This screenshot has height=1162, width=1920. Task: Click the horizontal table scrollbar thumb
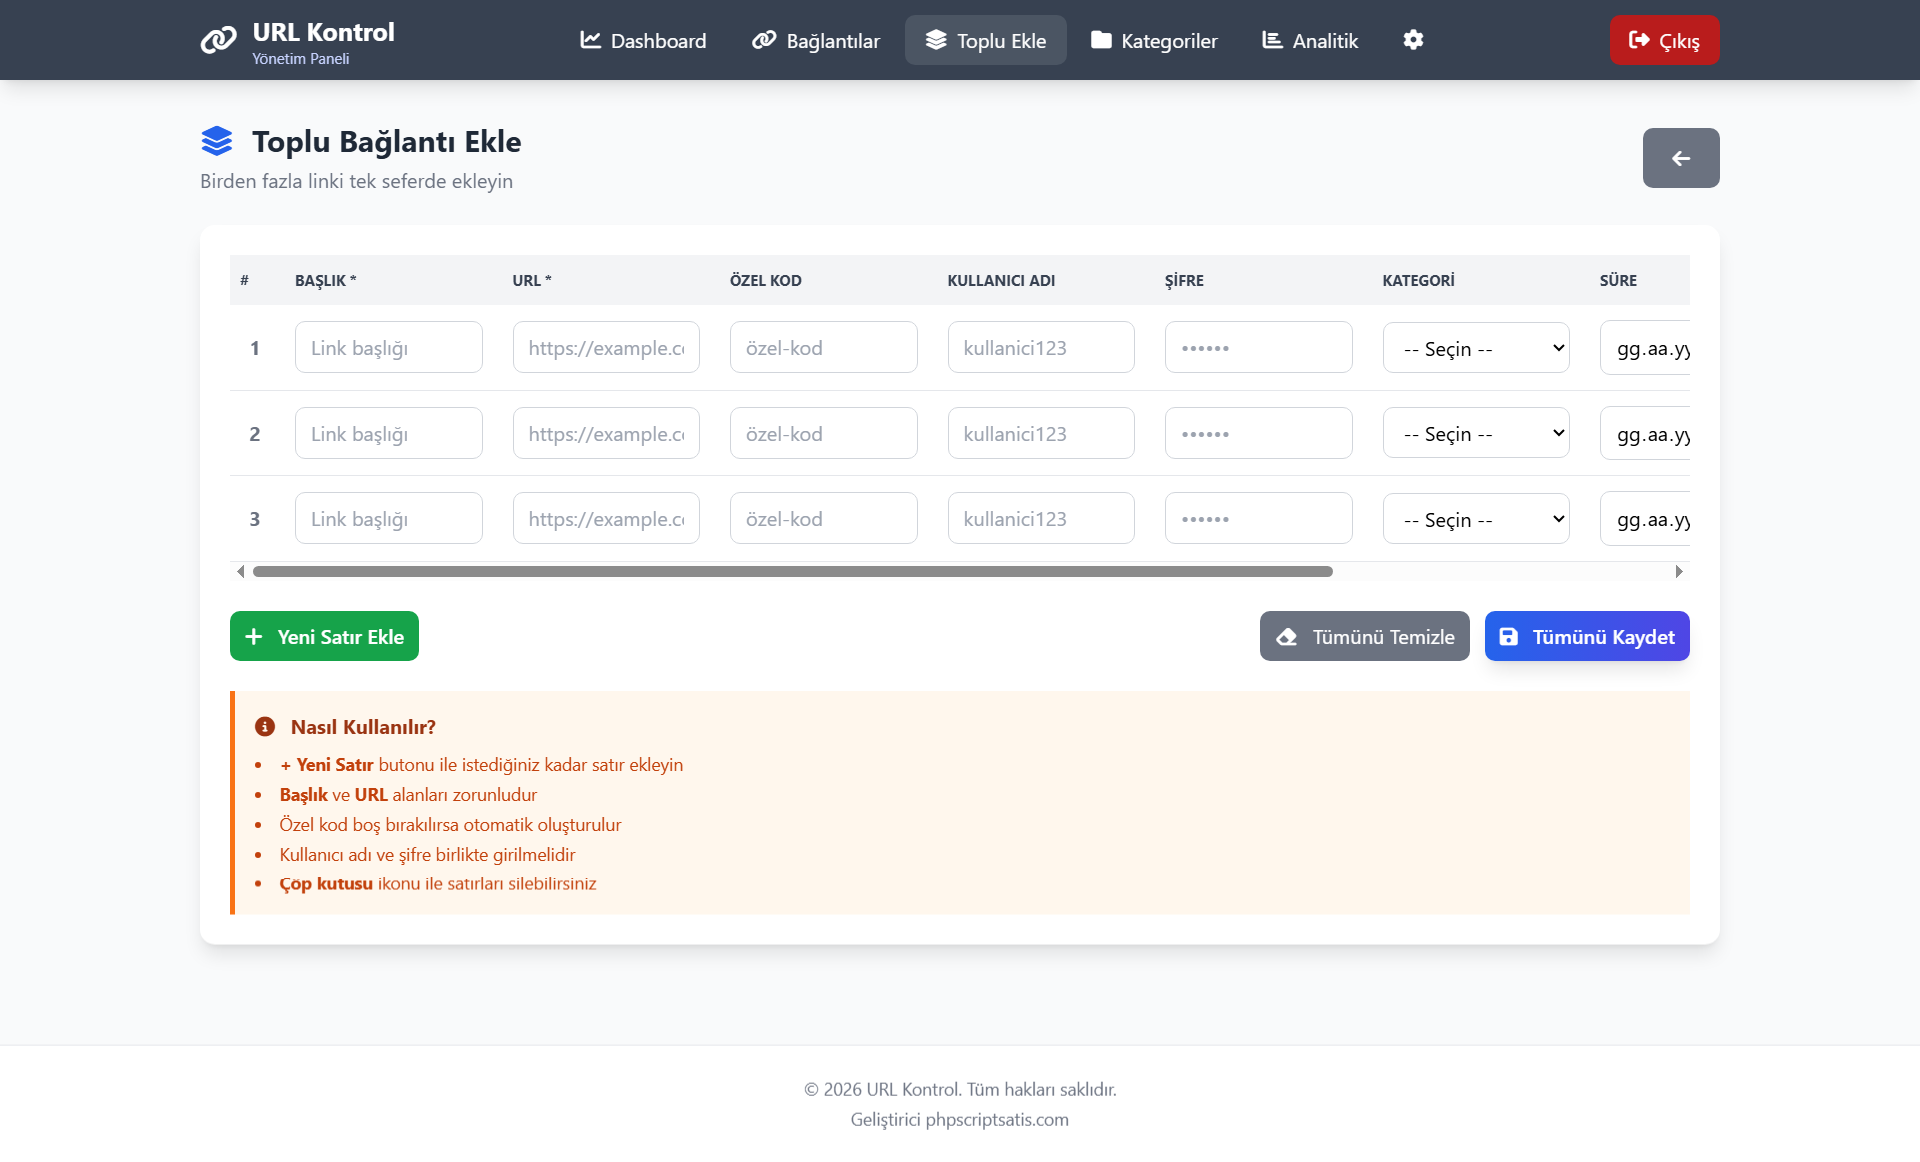click(792, 572)
